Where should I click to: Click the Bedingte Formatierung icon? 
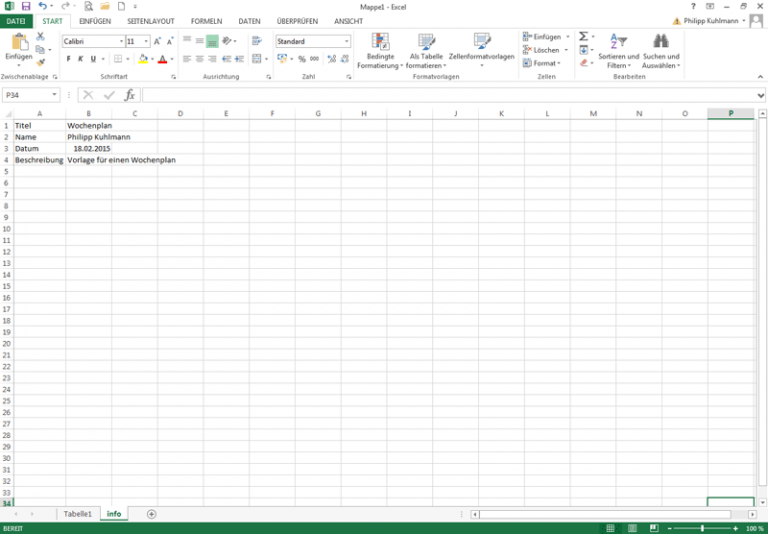tap(380, 49)
